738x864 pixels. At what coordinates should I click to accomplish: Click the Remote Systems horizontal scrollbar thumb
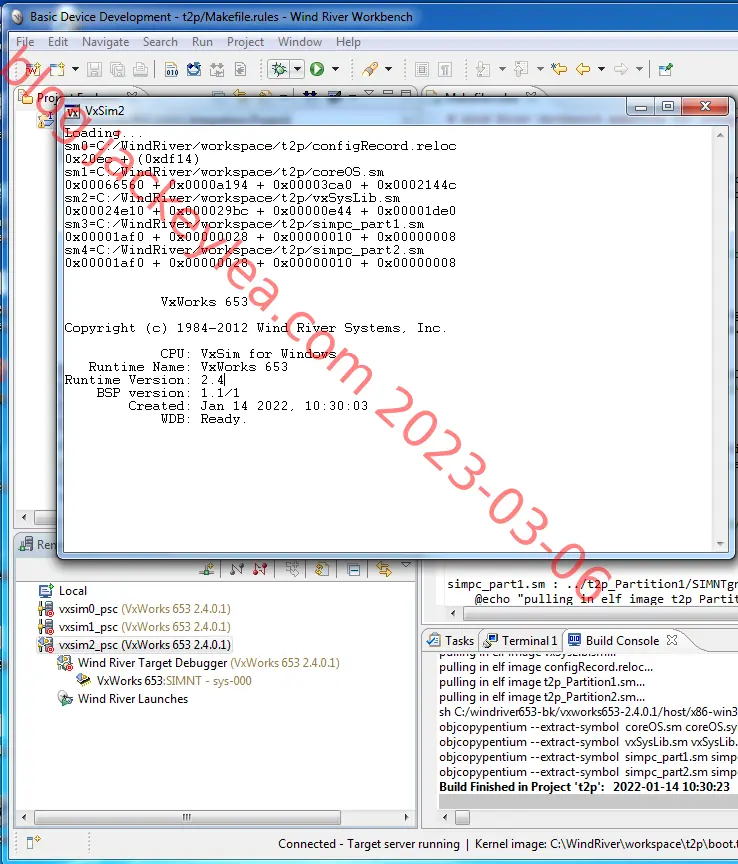[187, 817]
